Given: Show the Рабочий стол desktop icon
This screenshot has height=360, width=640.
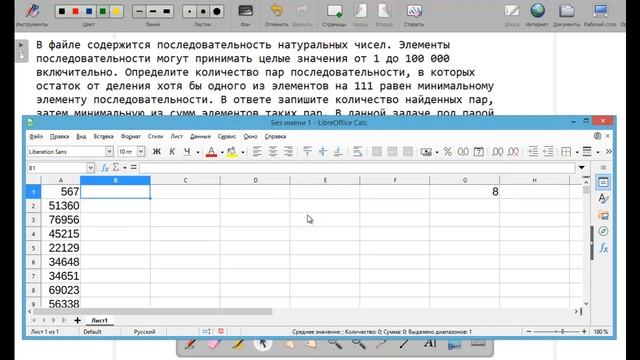Looking at the screenshot, I should tap(600, 11).
